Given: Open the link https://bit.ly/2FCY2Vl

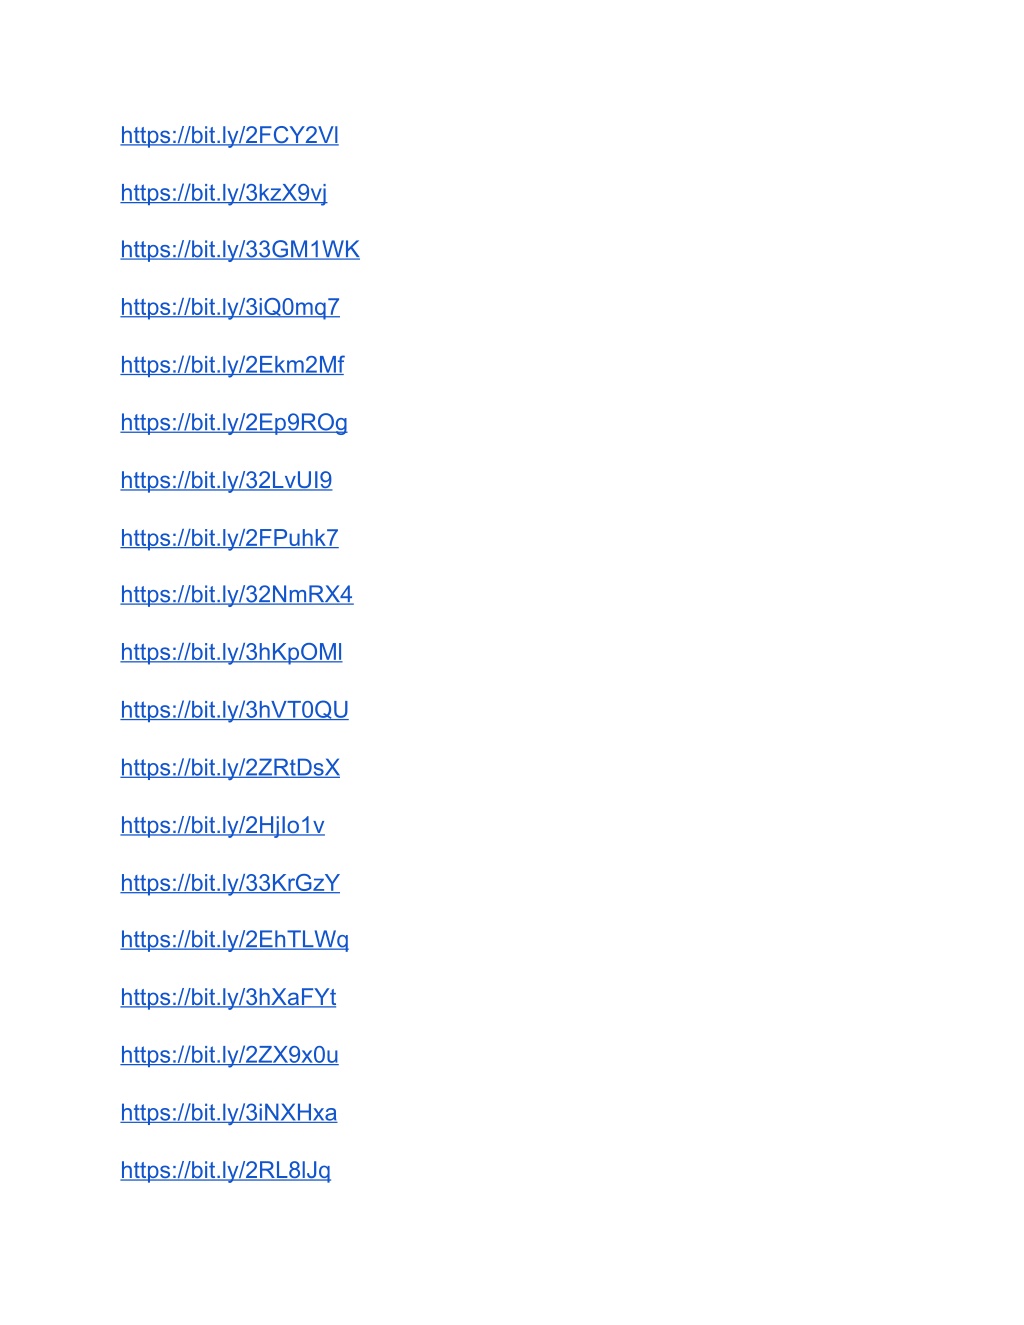Looking at the screenshot, I should [x=230, y=135].
